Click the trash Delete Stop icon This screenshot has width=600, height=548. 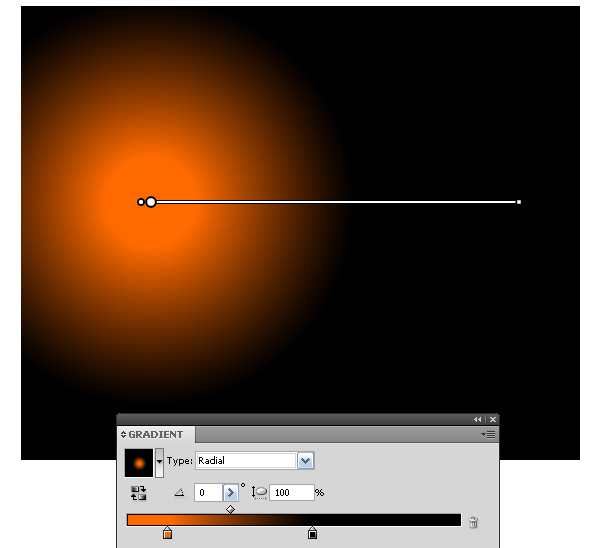[473, 522]
